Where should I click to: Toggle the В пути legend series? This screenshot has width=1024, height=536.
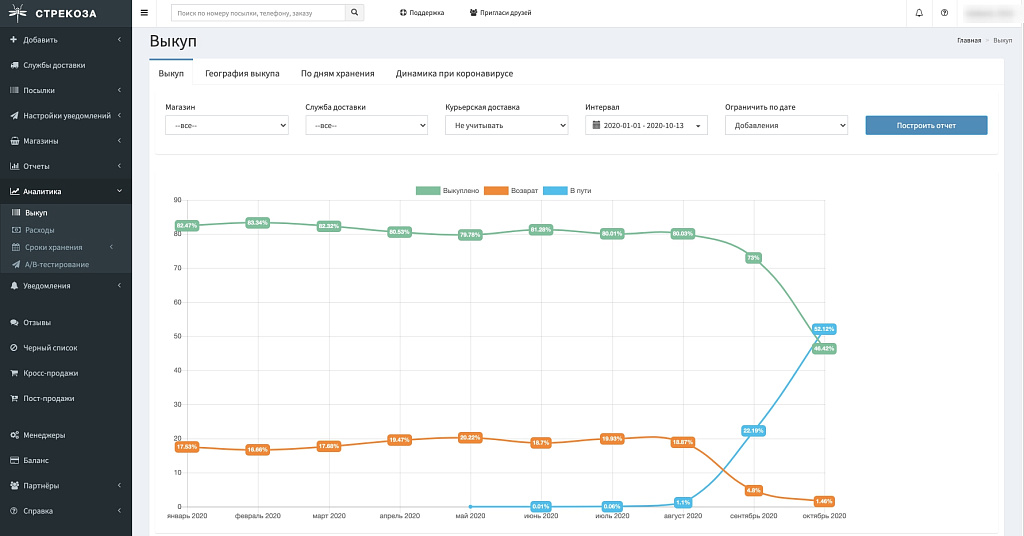pos(567,190)
